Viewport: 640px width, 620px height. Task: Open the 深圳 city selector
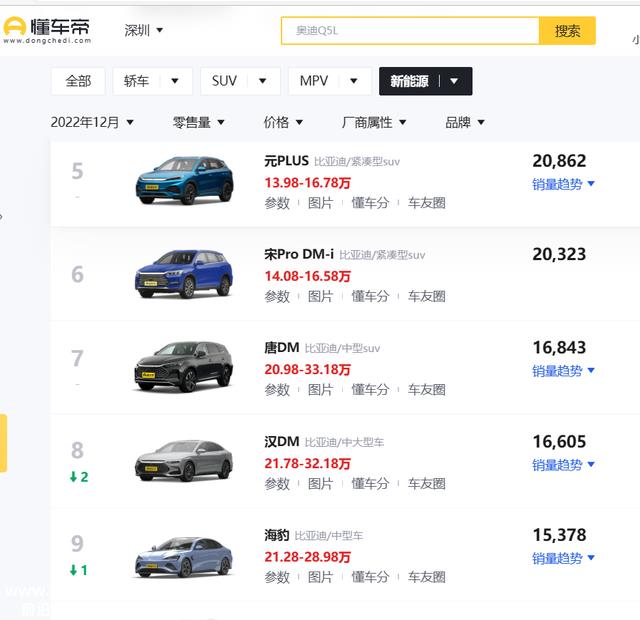143,30
